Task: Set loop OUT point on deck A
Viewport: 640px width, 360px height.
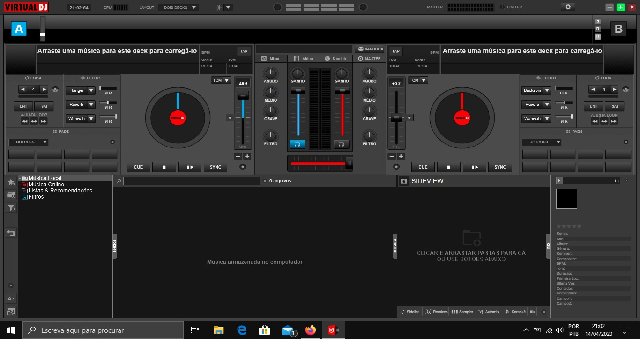Action: tap(43, 106)
